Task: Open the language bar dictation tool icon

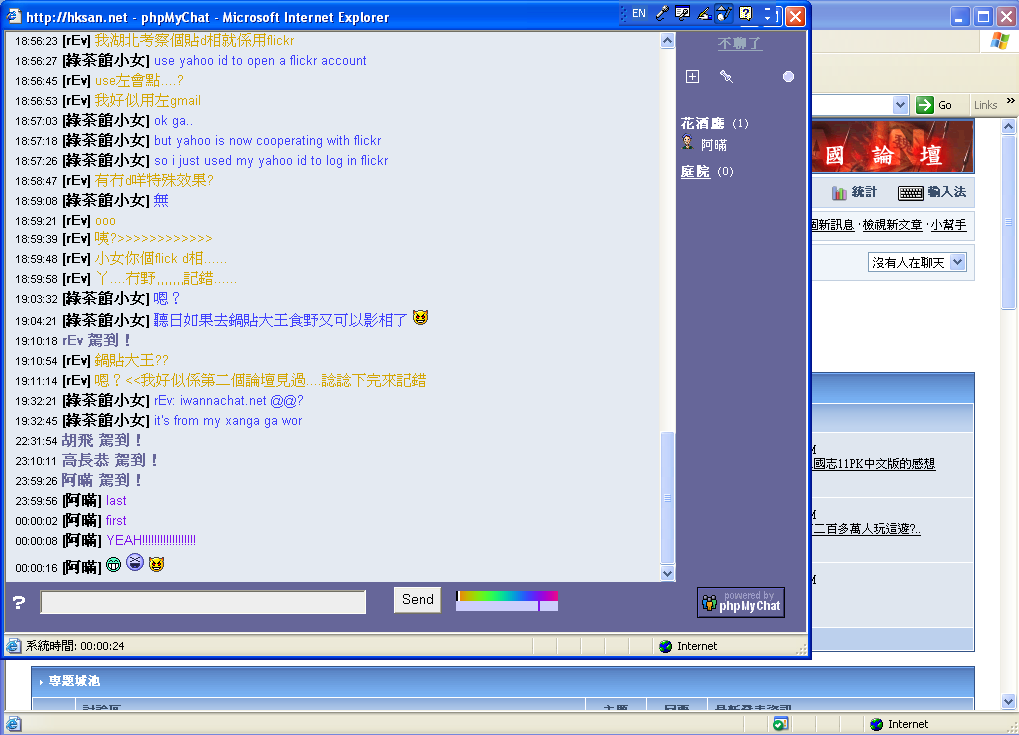Action: point(683,13)
